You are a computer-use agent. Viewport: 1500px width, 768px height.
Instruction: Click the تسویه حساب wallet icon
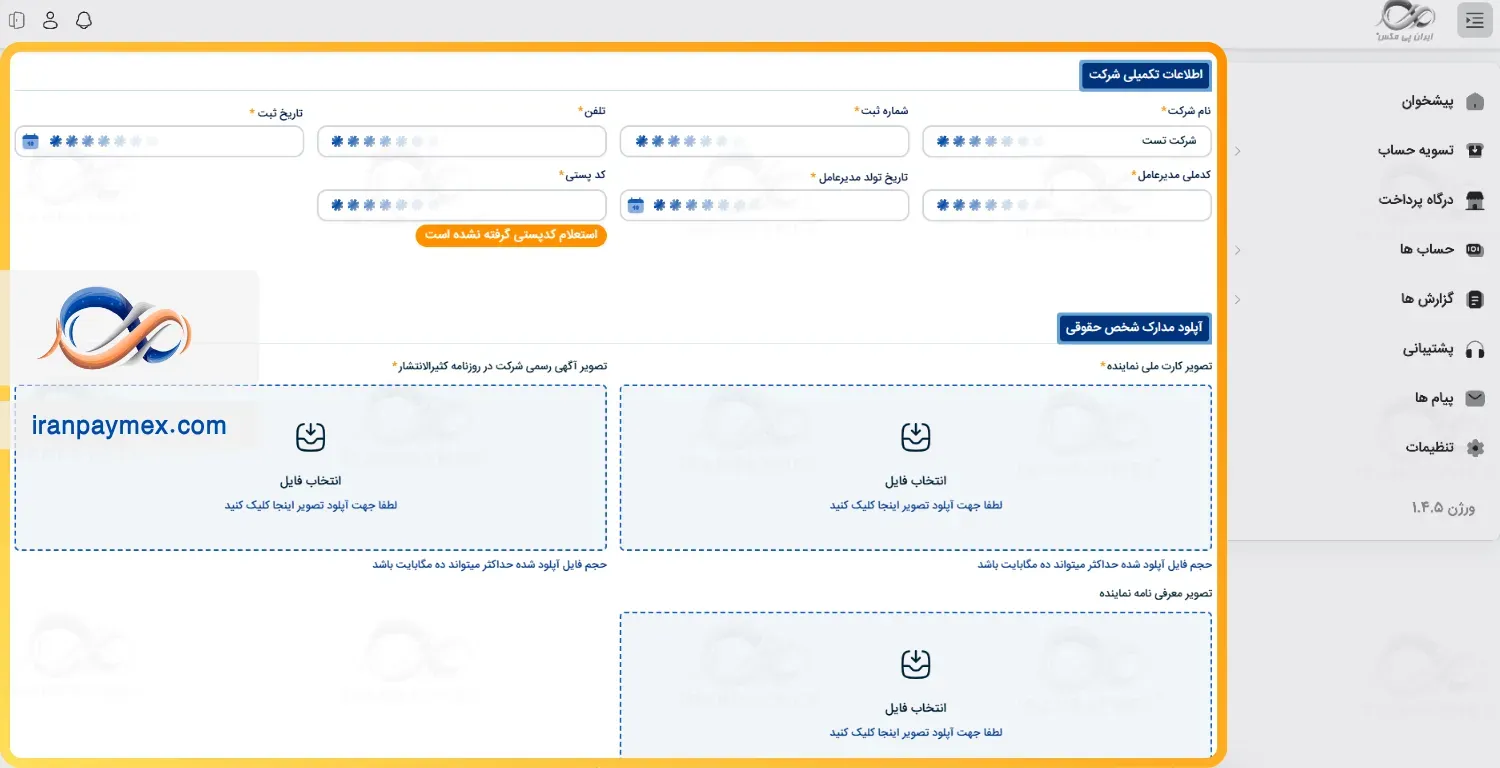pos(1475,150)
